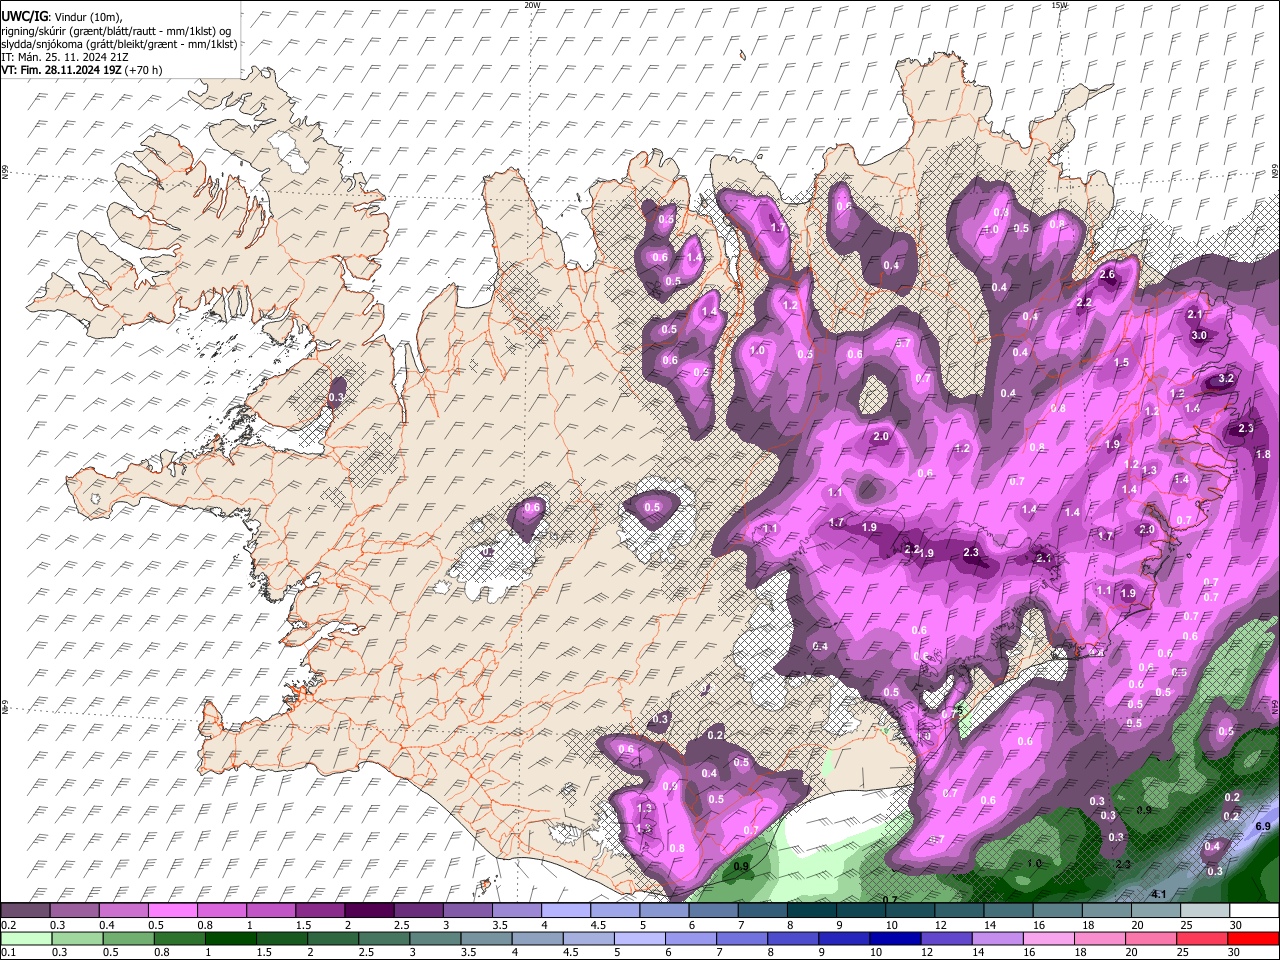Click the UWC/IG title text

[x=23, y=17]
